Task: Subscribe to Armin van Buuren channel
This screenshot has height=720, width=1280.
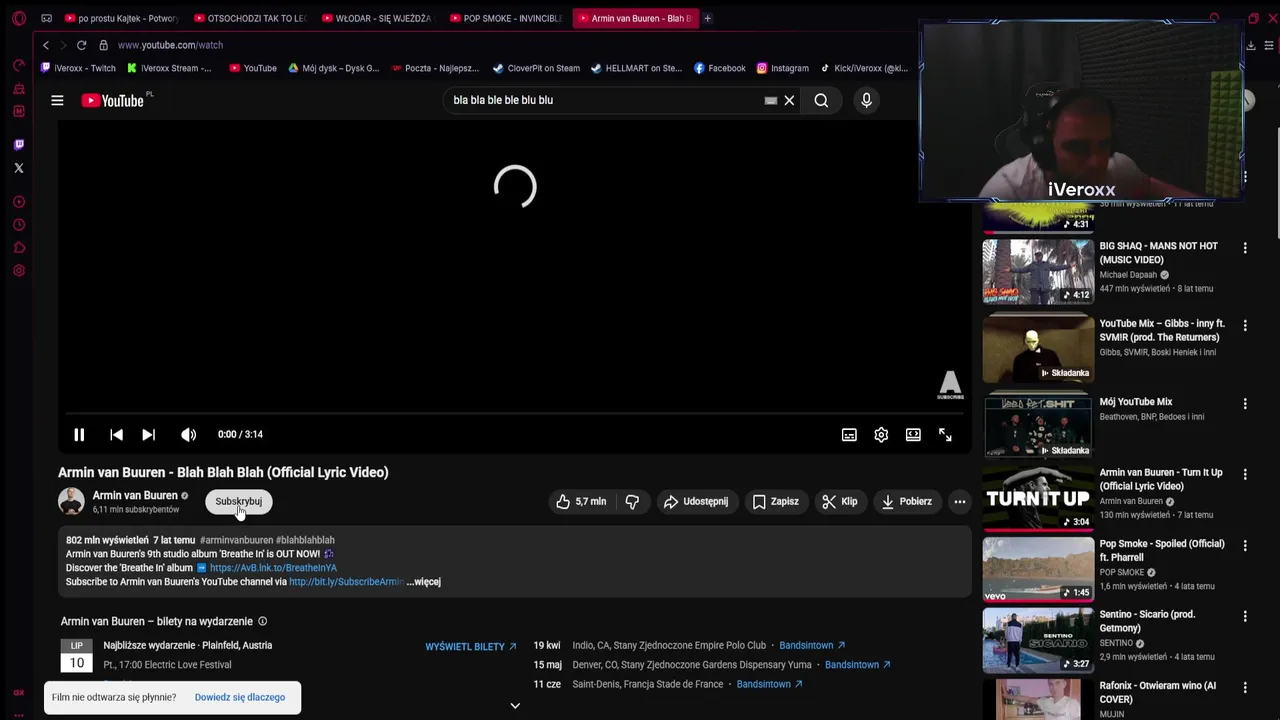Action: point(238,501)
